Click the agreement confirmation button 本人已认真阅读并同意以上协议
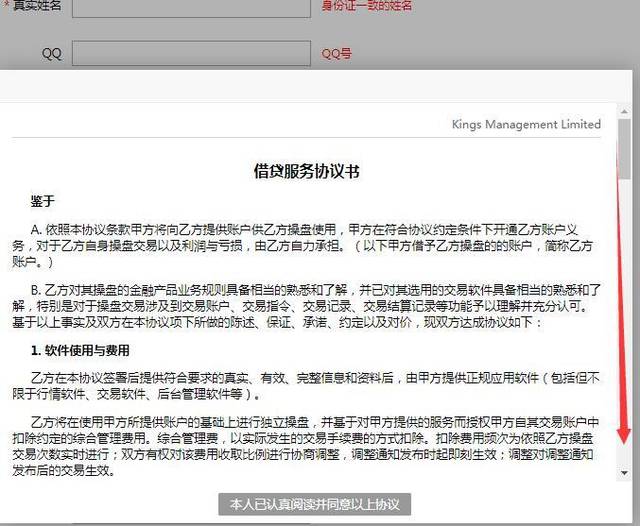Viewport: 640px width, 526px height. pyautogui.click(x=314, y=504)
